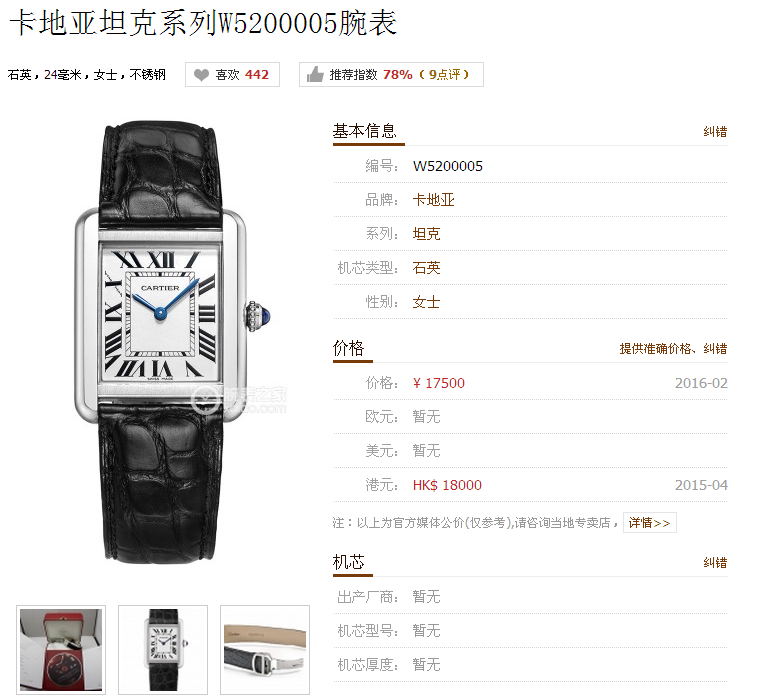Image resolution: width=758 pixels, height=700 pixels.
Task: Click the page title 卡地亚坦克系列W5200005腕表
Action: coord(203,23)
